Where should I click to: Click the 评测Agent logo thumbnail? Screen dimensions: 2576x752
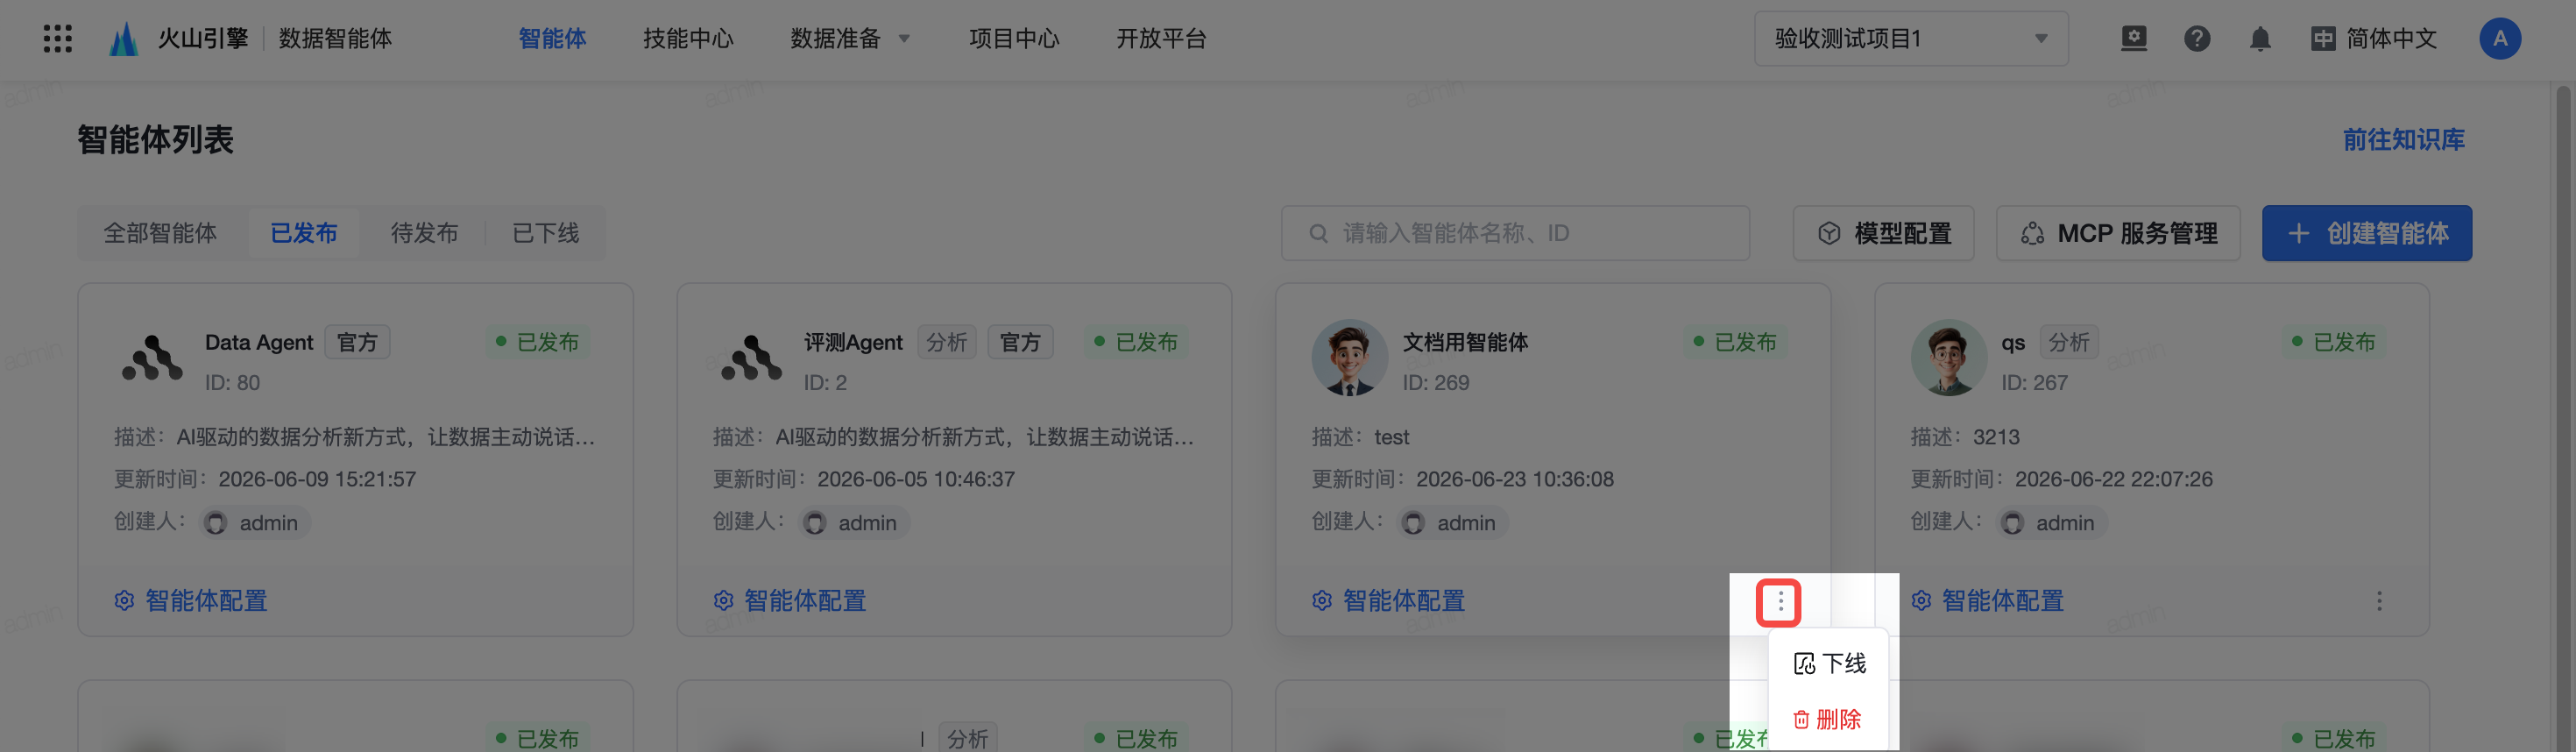(751, 358)
